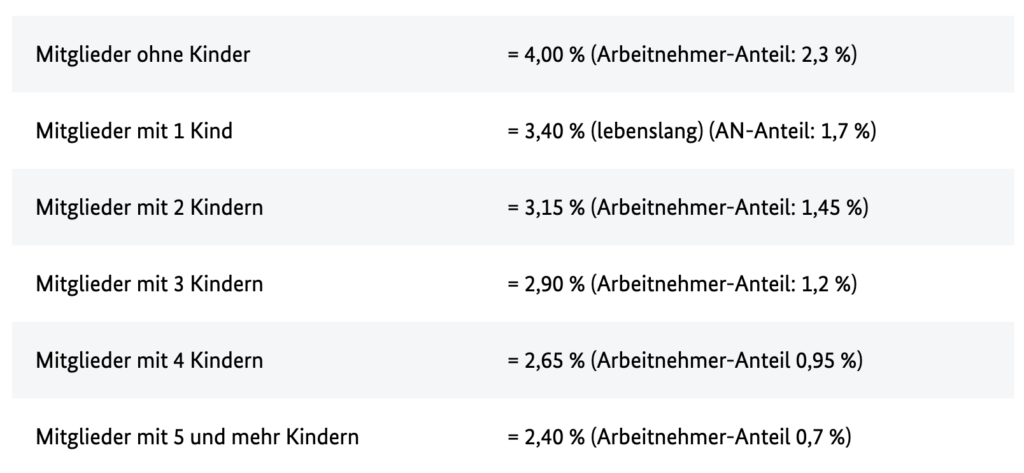Select the 'Mitglieder mit 3 Kindern' label

coord(150,284)
